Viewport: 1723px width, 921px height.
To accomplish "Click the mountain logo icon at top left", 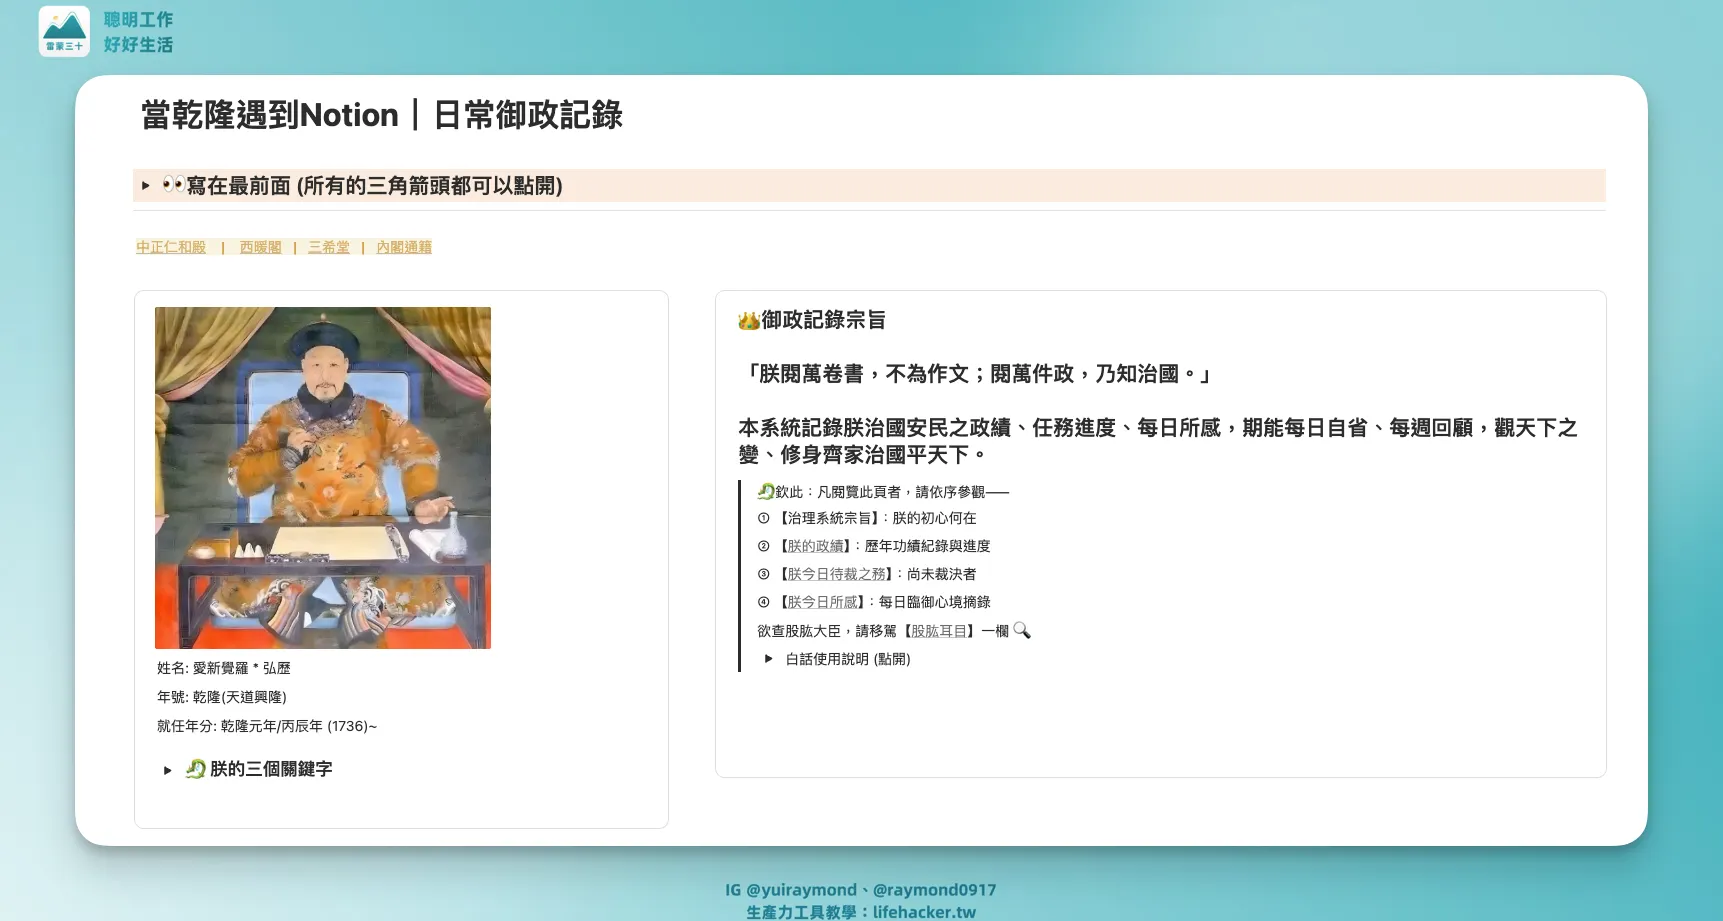I will 64,31.
